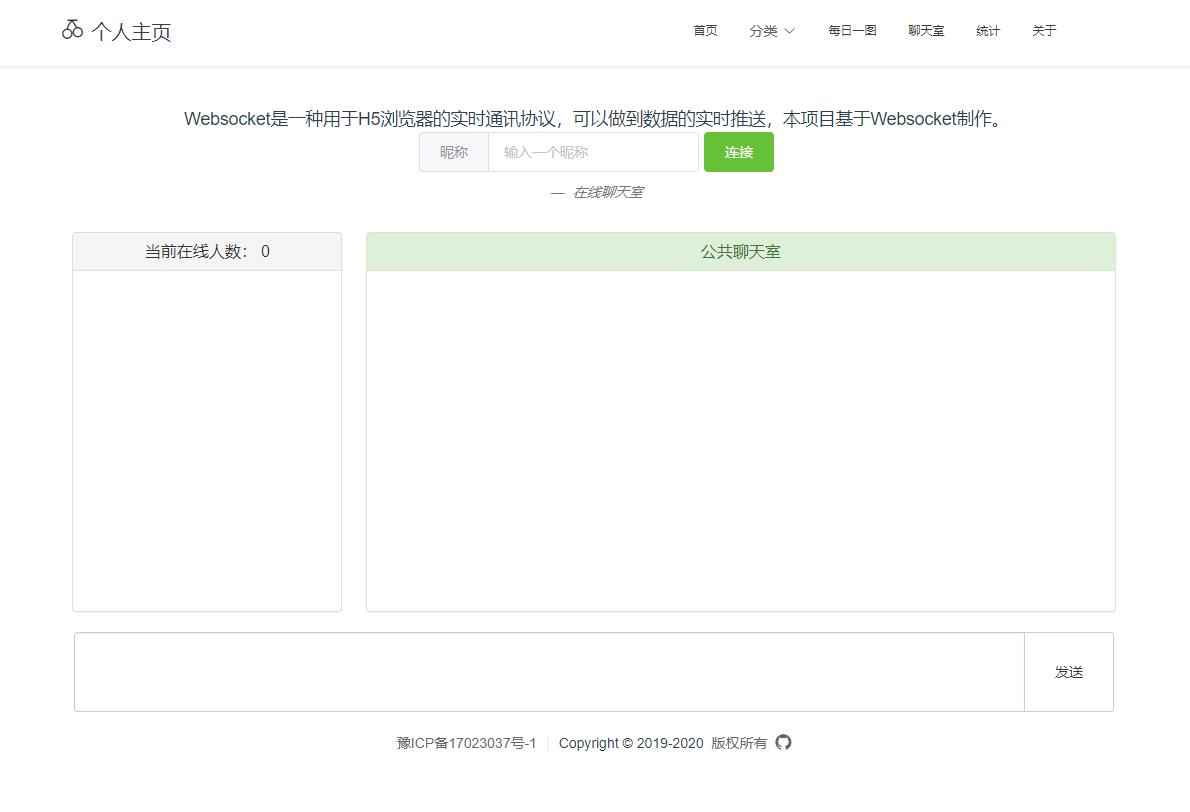The width and height of the screenshot is (1190, 812).
Task: Go to 首页 in the navigation
Action: 705,30
